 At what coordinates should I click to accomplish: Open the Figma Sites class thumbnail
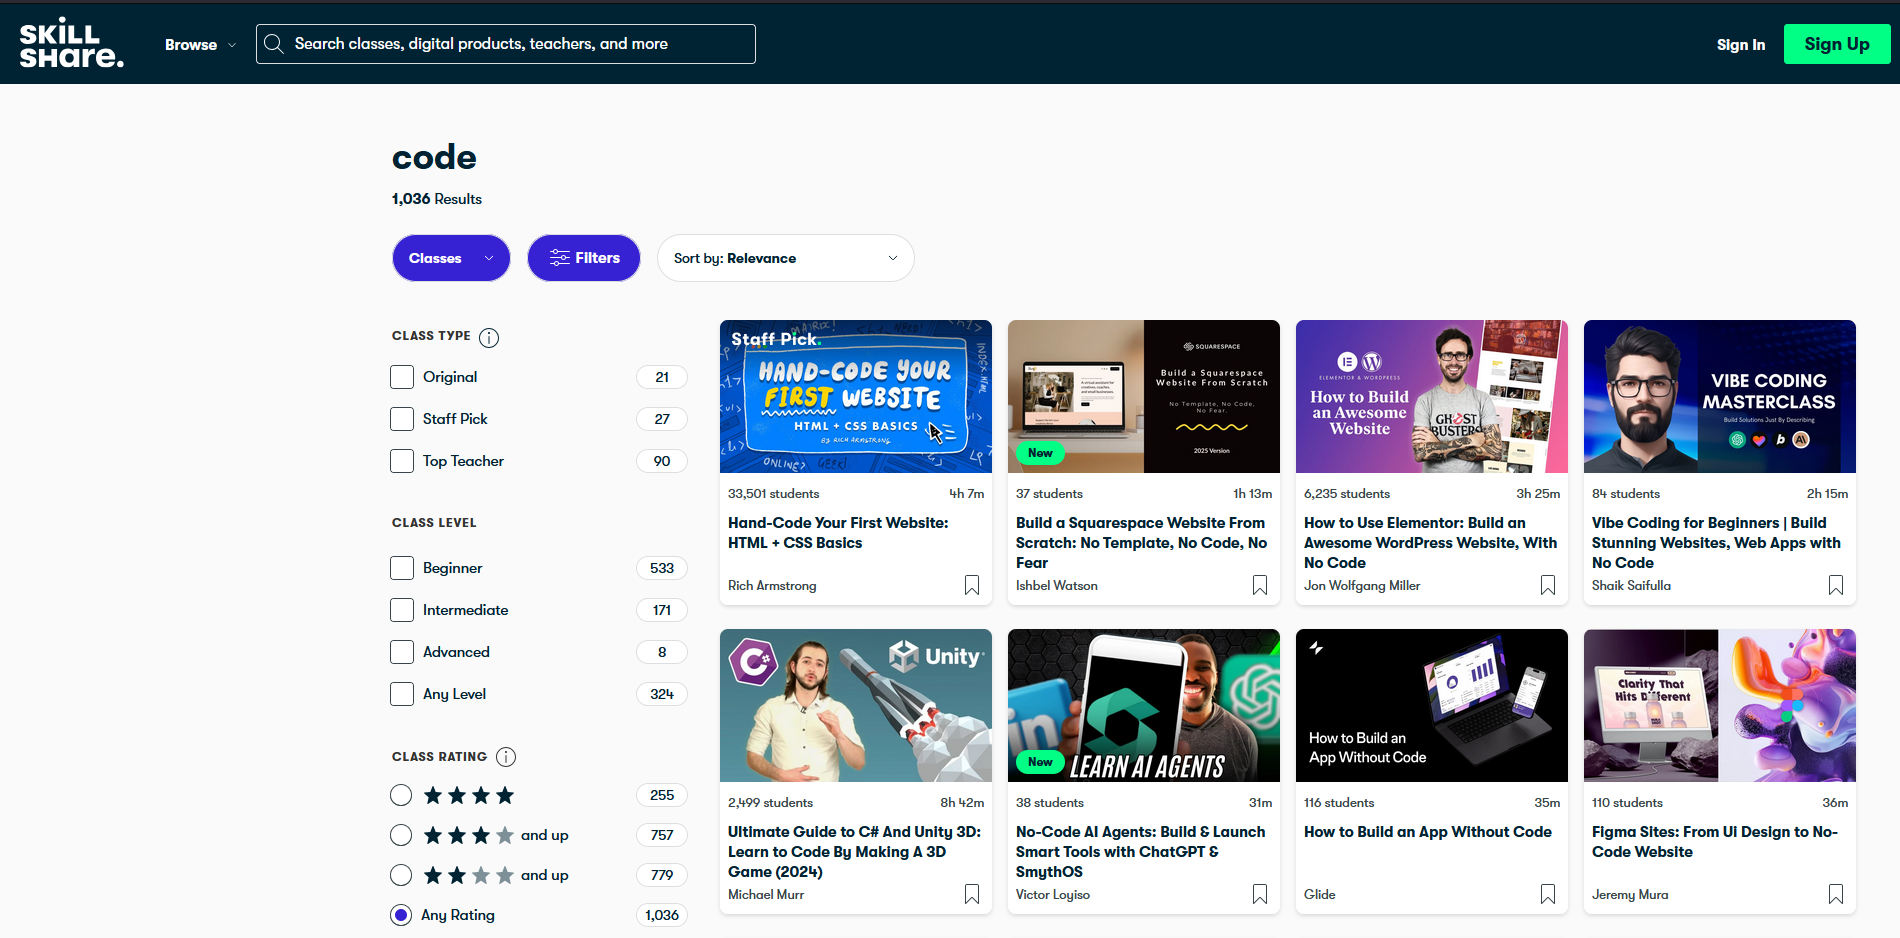point(1720,705)
